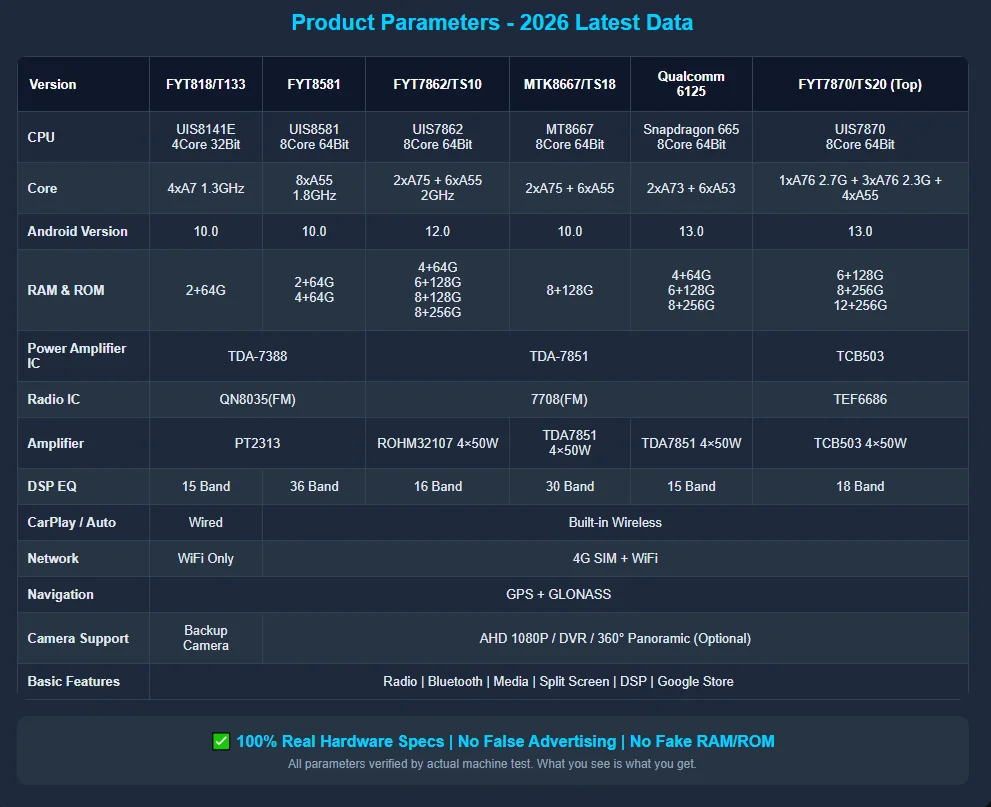This screenshot has height=807, width=991.
Task: Select the UIS8581 CPU cell
Action: click(314, 137)
